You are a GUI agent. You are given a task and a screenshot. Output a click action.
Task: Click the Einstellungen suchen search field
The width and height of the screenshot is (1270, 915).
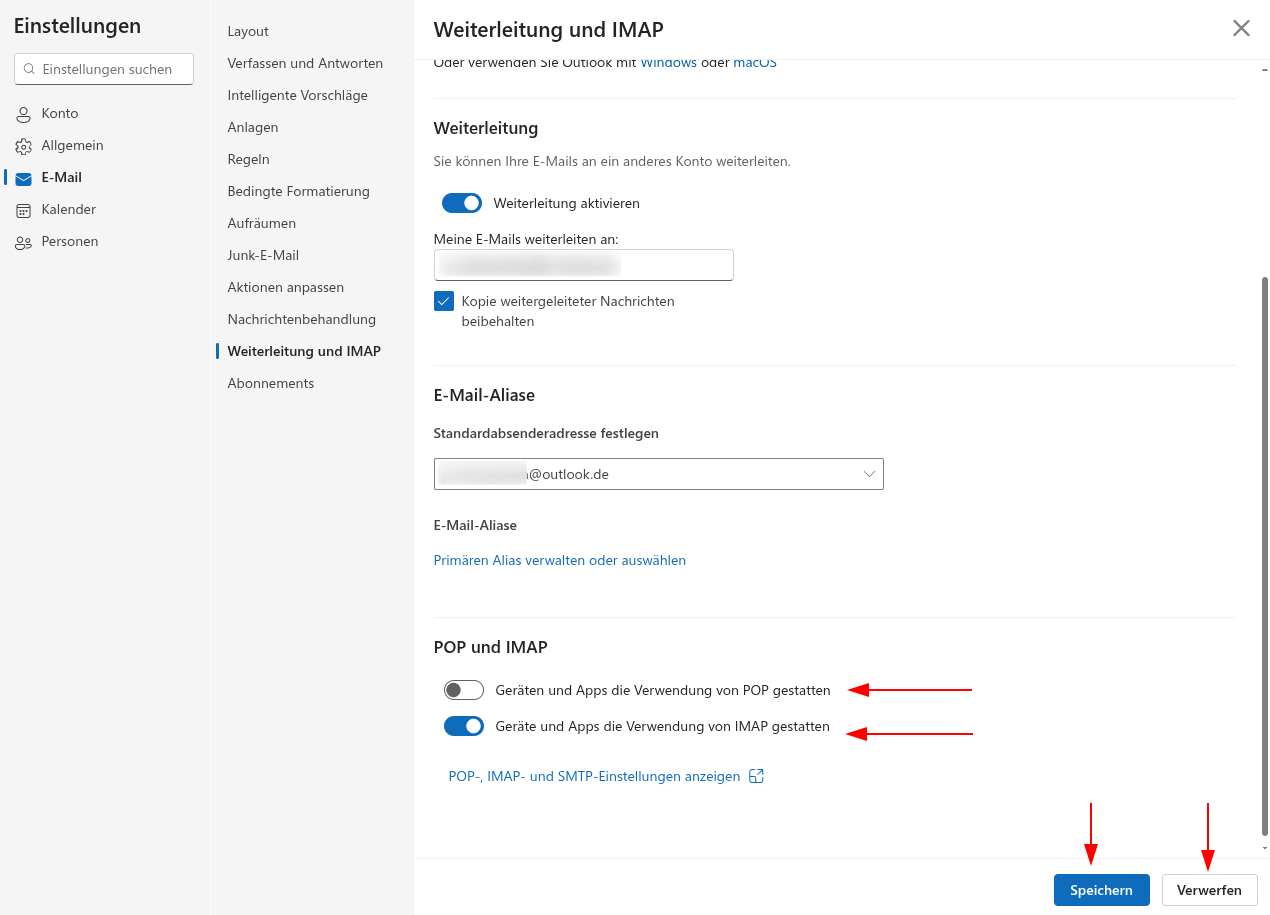[x=104, y=69]
